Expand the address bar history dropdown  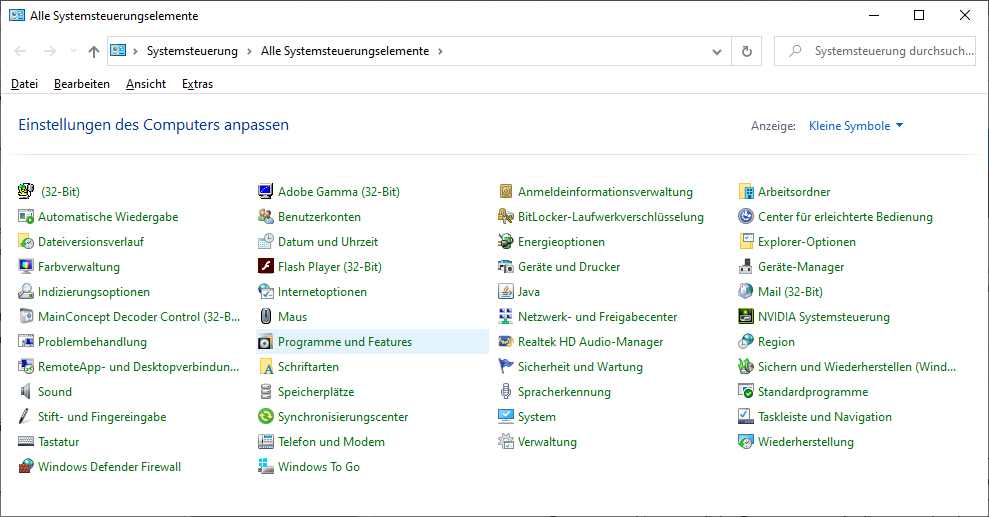click(717, 52)
